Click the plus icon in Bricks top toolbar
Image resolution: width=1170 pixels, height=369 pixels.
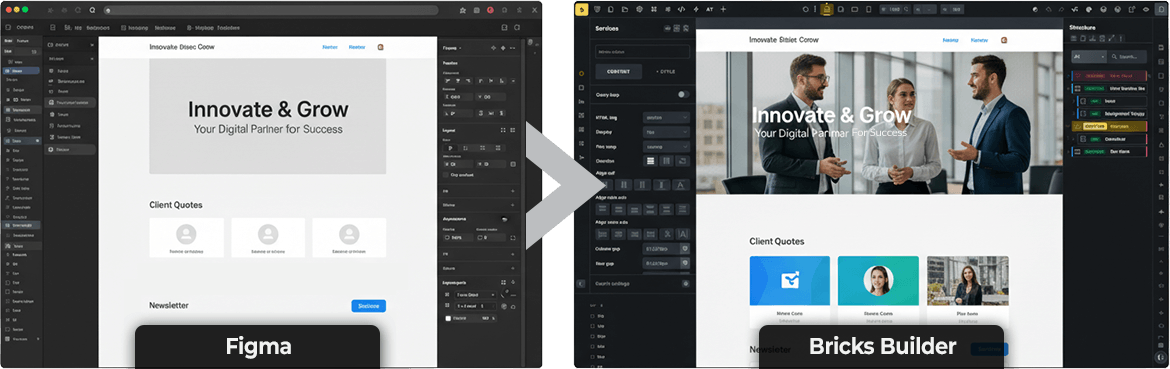(723, 10)
